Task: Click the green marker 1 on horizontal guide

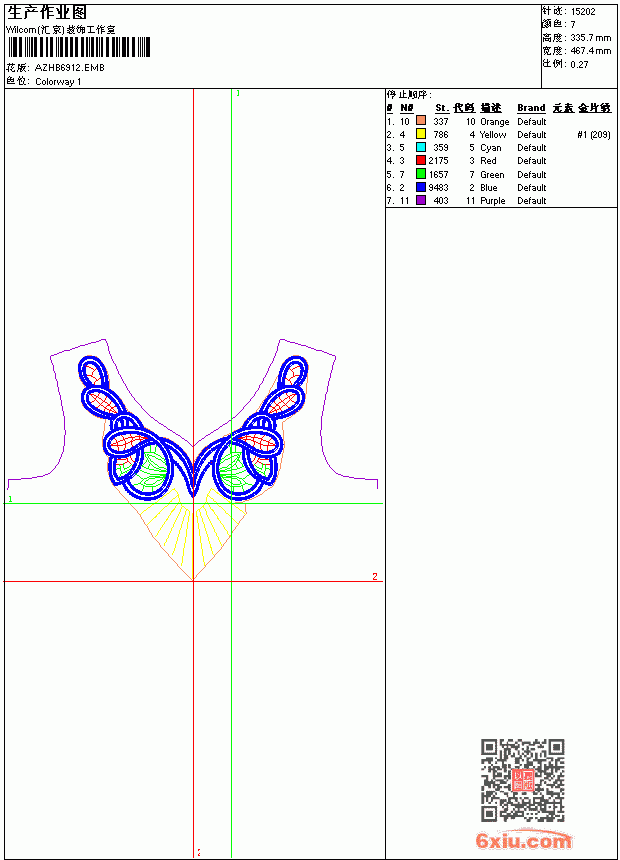Action: click(x=10, y=499)
